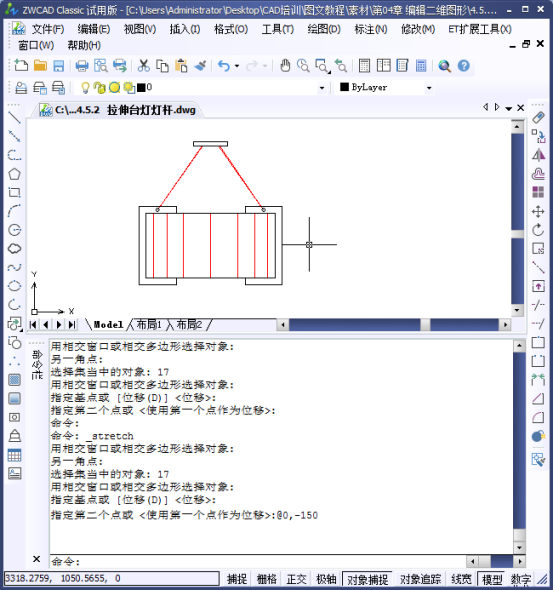Toggle 栅格 grid display in status bar
This screenshot has width=554, height=590.
point(266,579)
